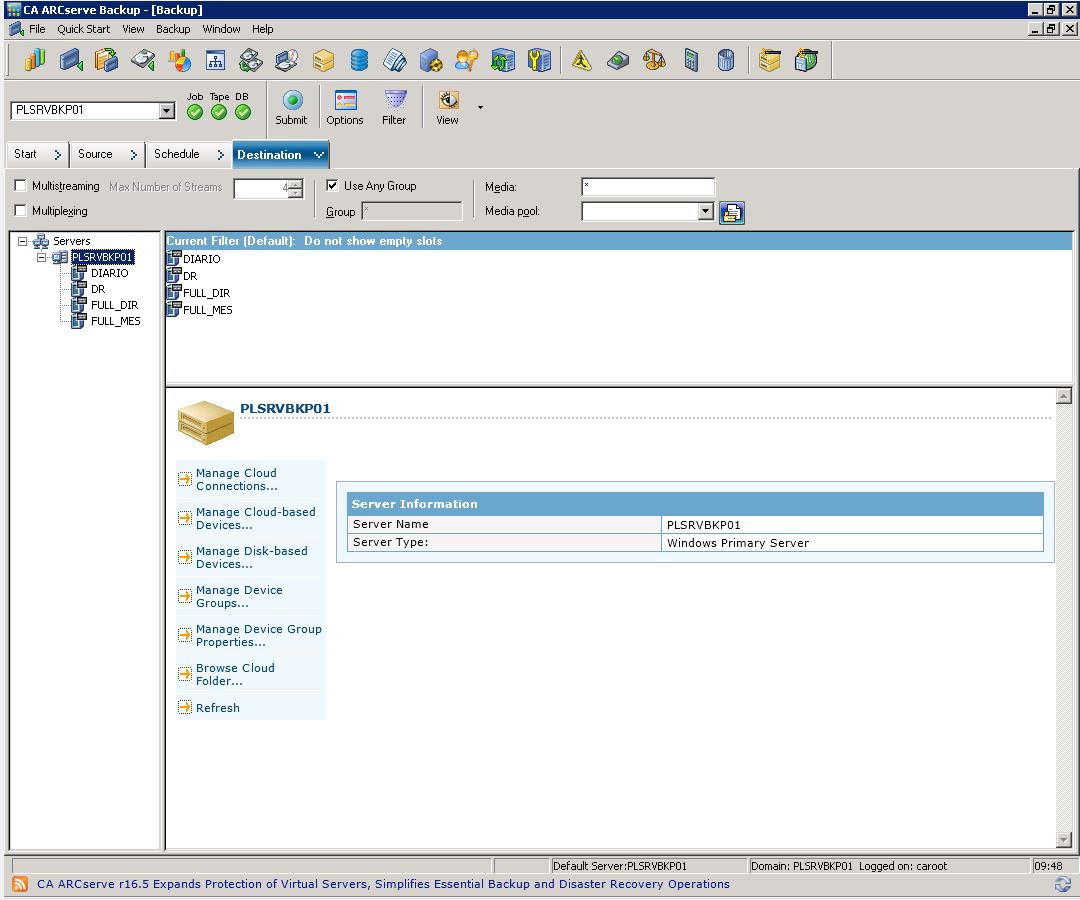Viewport: 1080px width, 900px height.
Task: Open the blue database cylinder icon
Action: 359,61
